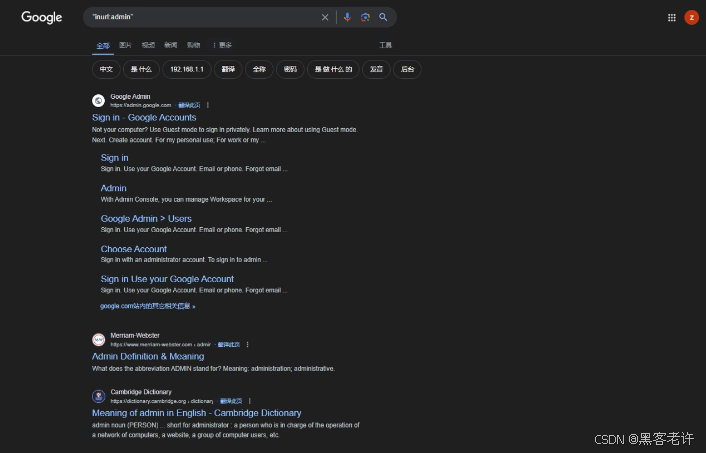This screenshot has width=706, height=453.
Task: Clear the search box with the X icon
Action: click(x=325, y=17)
